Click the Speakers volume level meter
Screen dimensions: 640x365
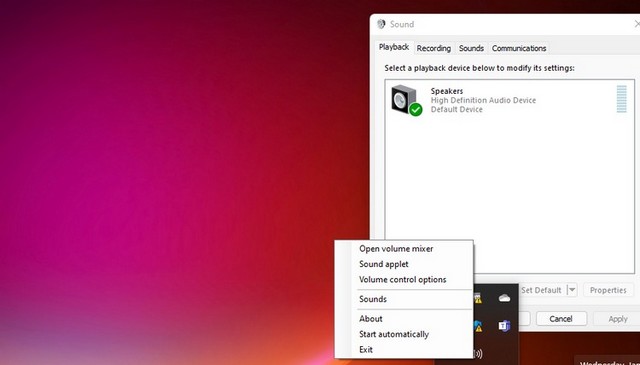621,98
